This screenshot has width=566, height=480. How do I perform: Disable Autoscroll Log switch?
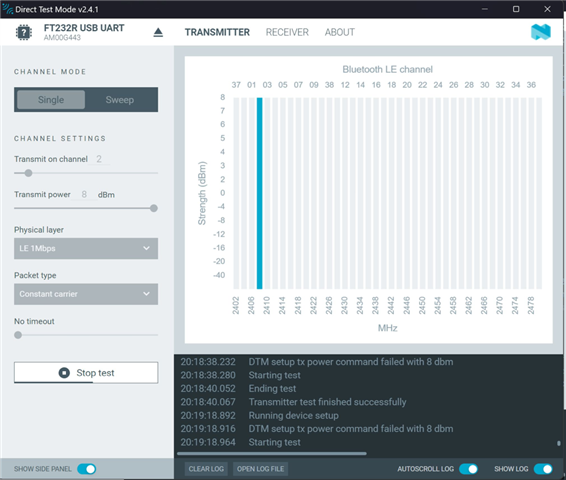point(468,469)
